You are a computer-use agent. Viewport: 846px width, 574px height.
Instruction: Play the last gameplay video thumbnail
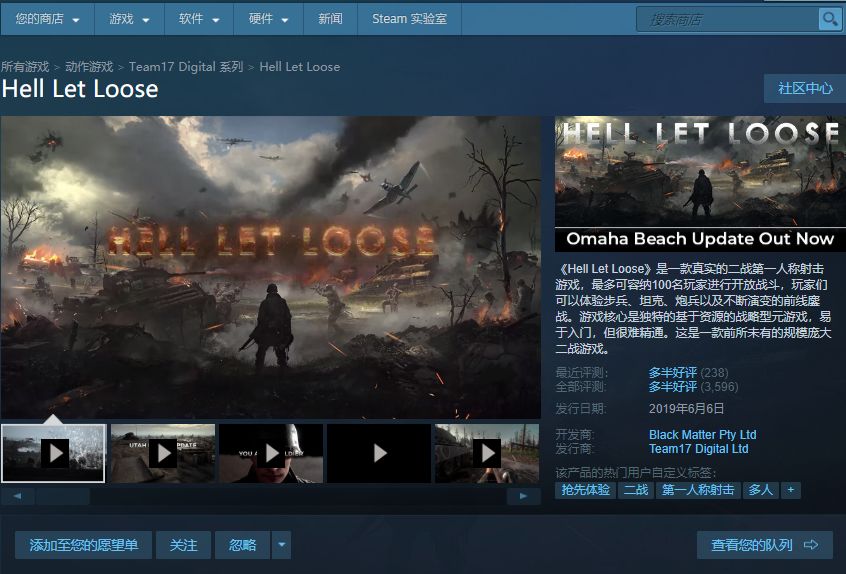(x=487, y=453)
